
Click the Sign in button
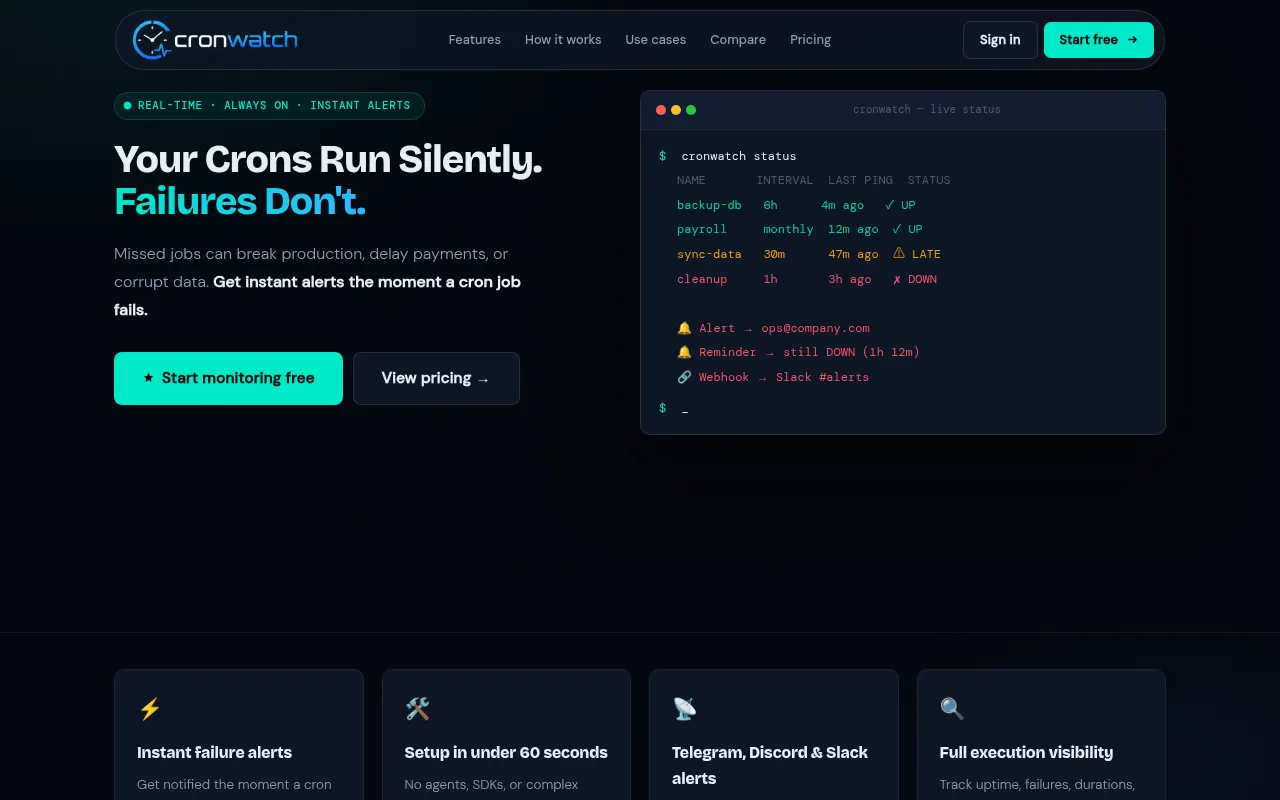(1000, 40)
